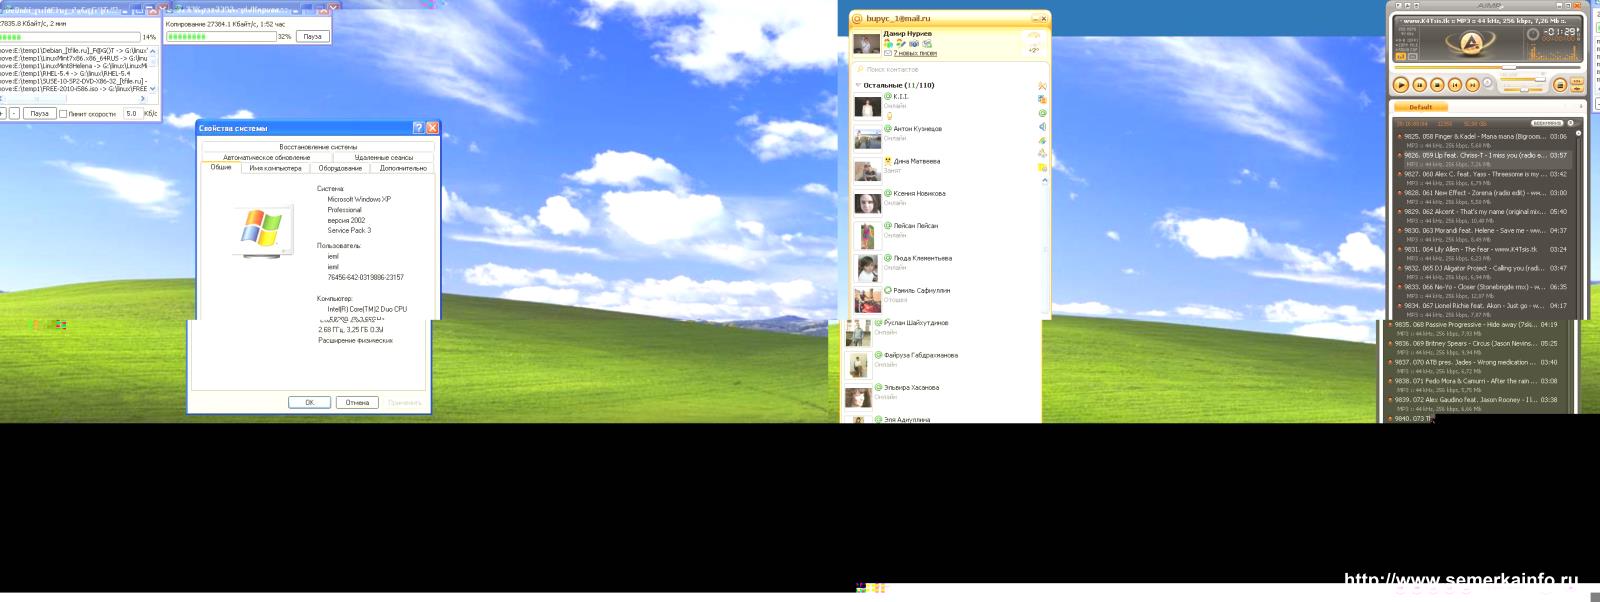The image size is (1600, 602).
Task: Click the 14% move progress bar
Action: click(x=70, y=37)
